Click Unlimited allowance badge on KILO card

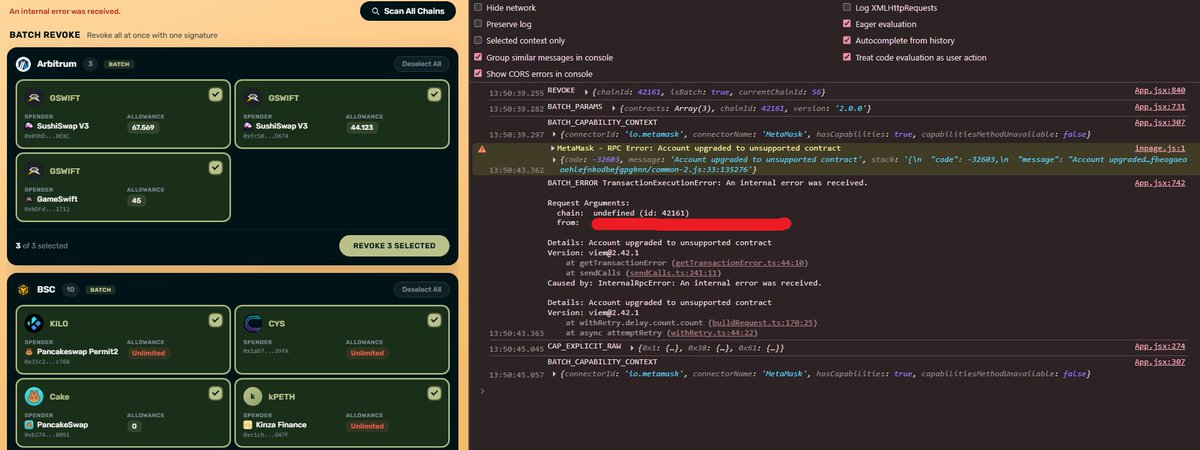[x=148, y=353]
